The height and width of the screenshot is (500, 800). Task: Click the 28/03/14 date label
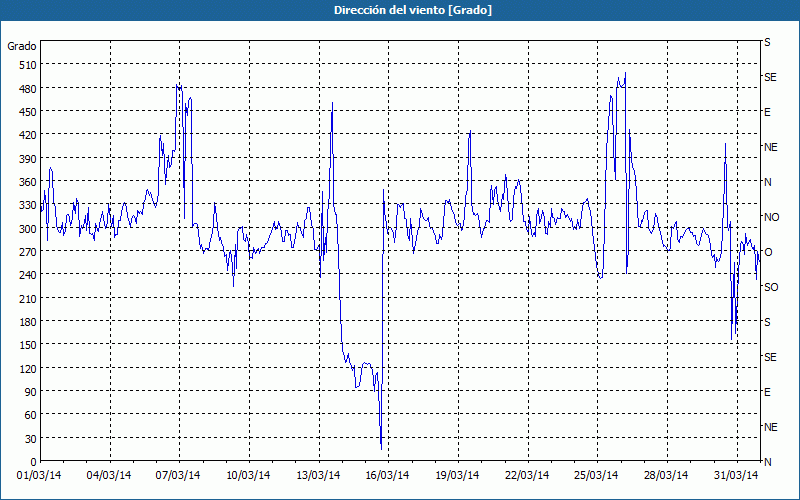(x=666, y=476)
